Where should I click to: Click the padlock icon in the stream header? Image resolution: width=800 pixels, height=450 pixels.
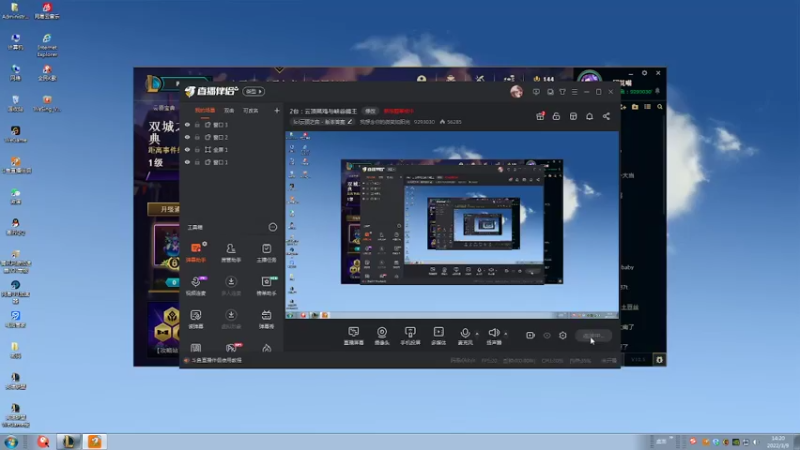(556, 116)
